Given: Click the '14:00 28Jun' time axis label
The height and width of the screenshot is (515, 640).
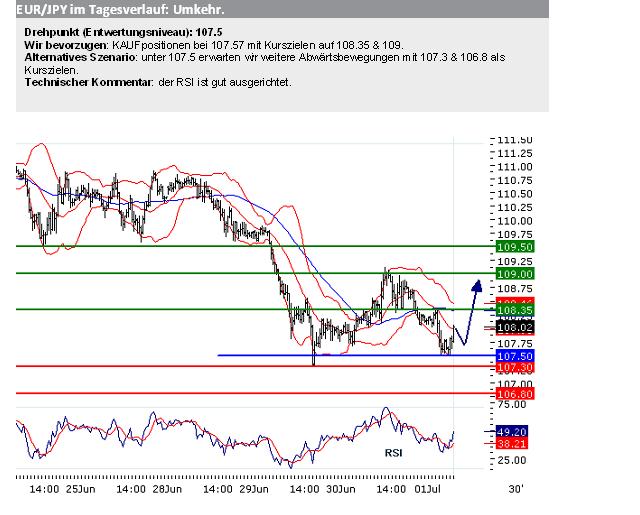Looking at the screenshot, I should 149,489.
